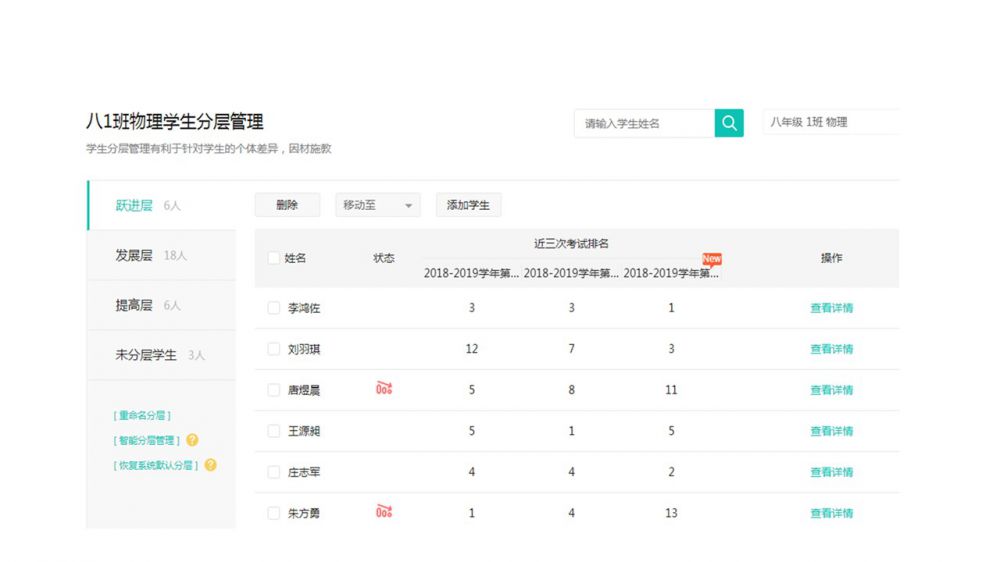
Task: Click the New badge on exam column
Action: (x=711, y=259)
